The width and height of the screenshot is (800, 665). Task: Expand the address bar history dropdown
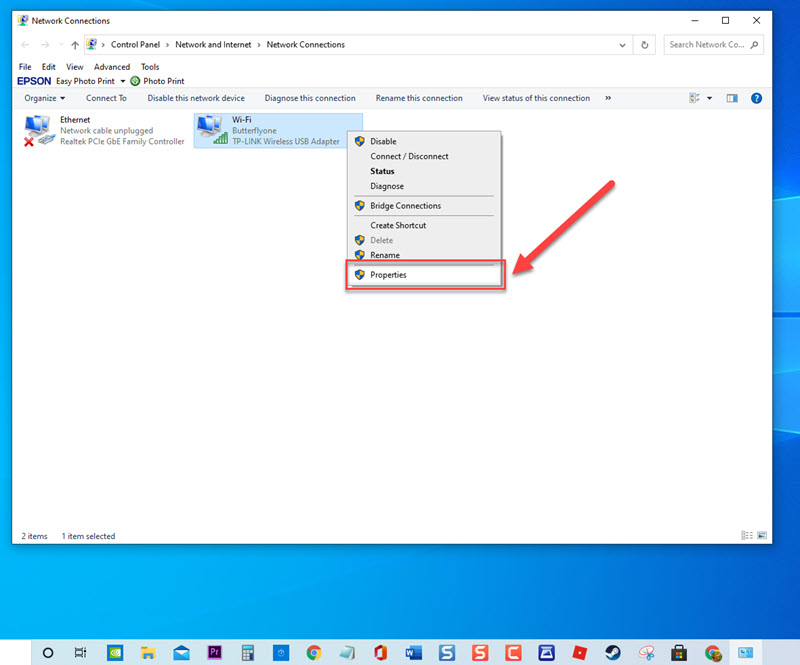(622, 44)
